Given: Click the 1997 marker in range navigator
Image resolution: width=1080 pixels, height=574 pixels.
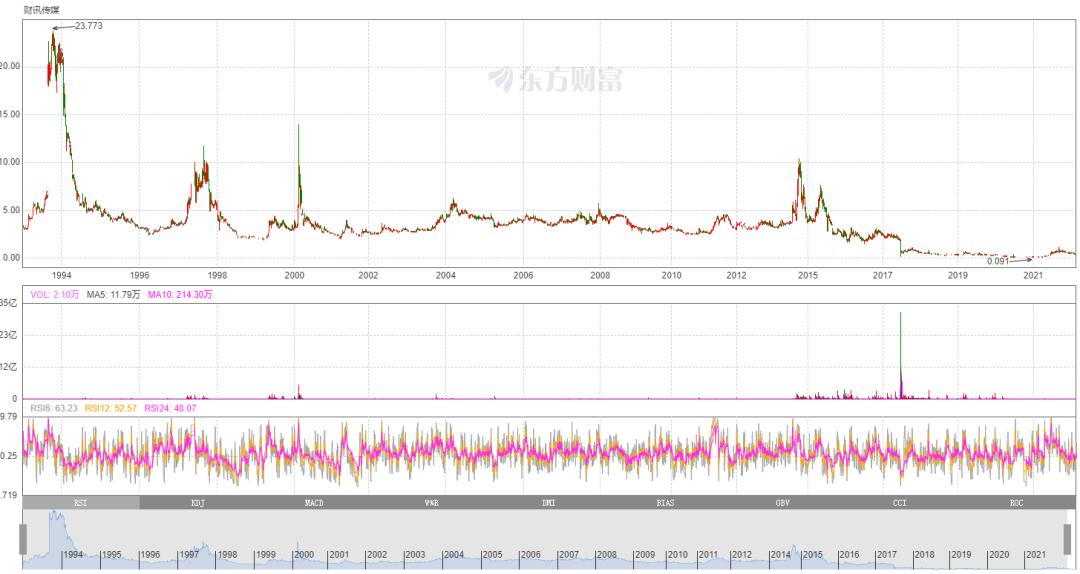Looking at the screenshot, I should pos(189,554).
